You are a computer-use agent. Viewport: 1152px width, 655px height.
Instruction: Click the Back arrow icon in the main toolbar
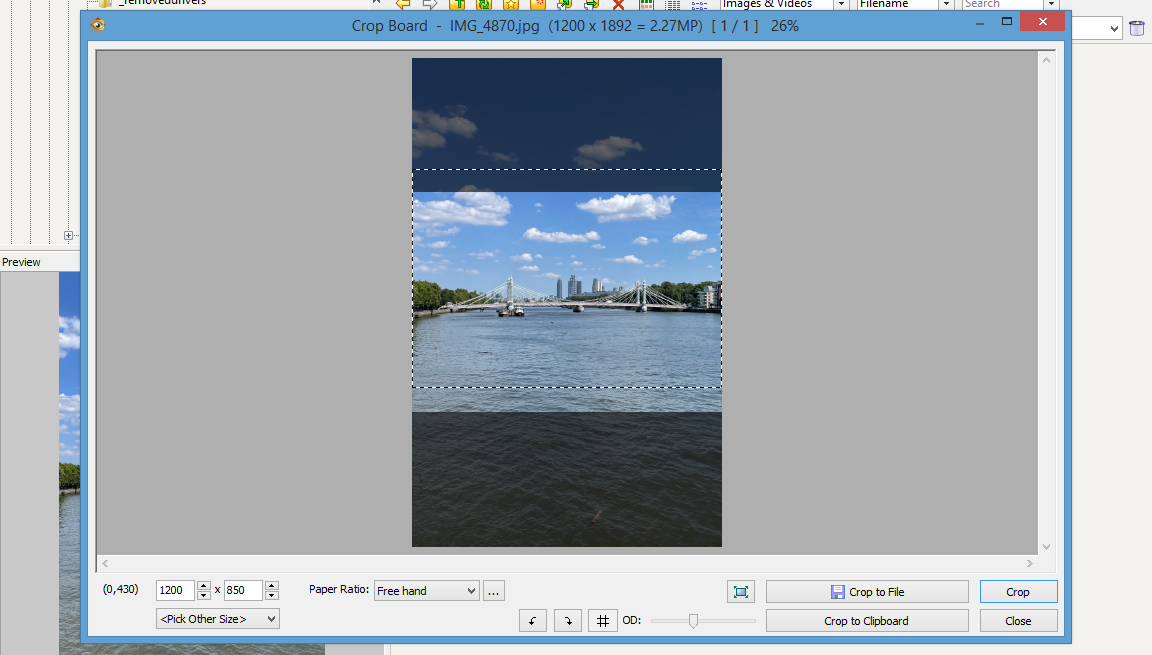[x=403, y=4]
